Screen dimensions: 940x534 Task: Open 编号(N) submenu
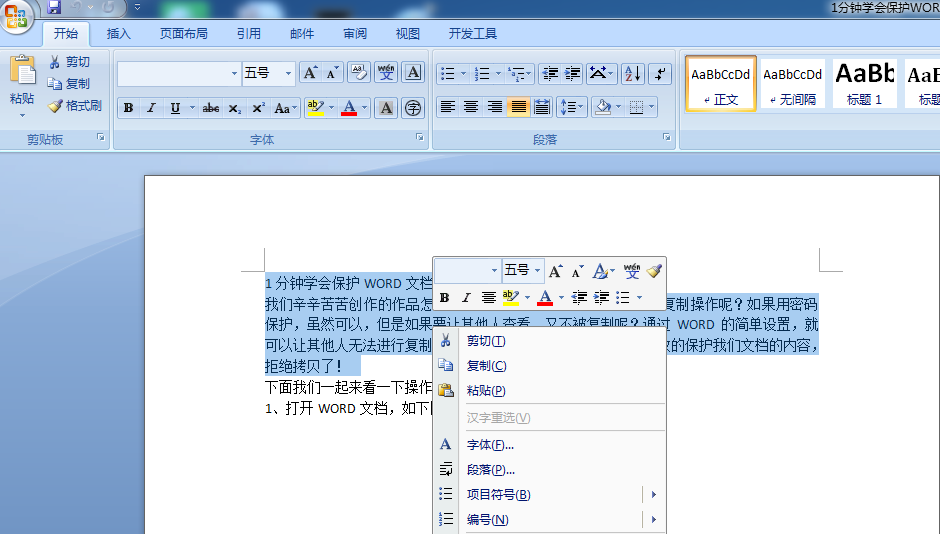(550, 520)
